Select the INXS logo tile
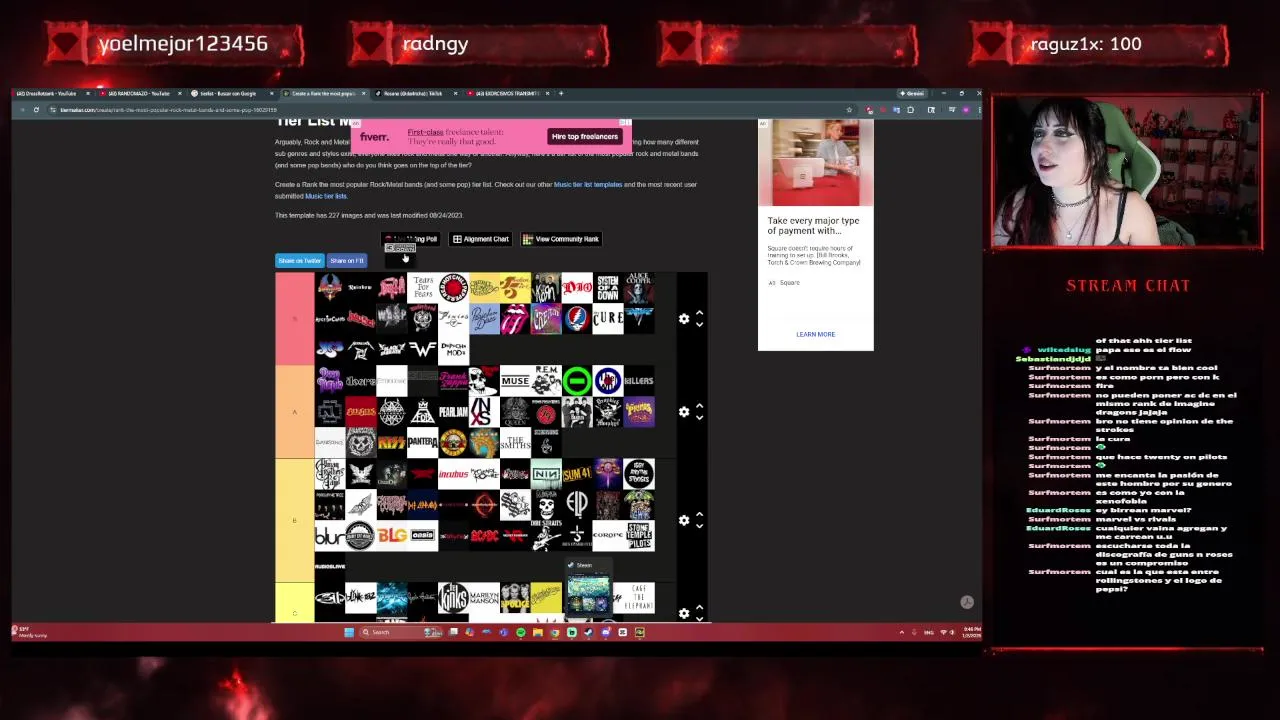This screenshot has width=1280, height=720. [x=484, y=412]
